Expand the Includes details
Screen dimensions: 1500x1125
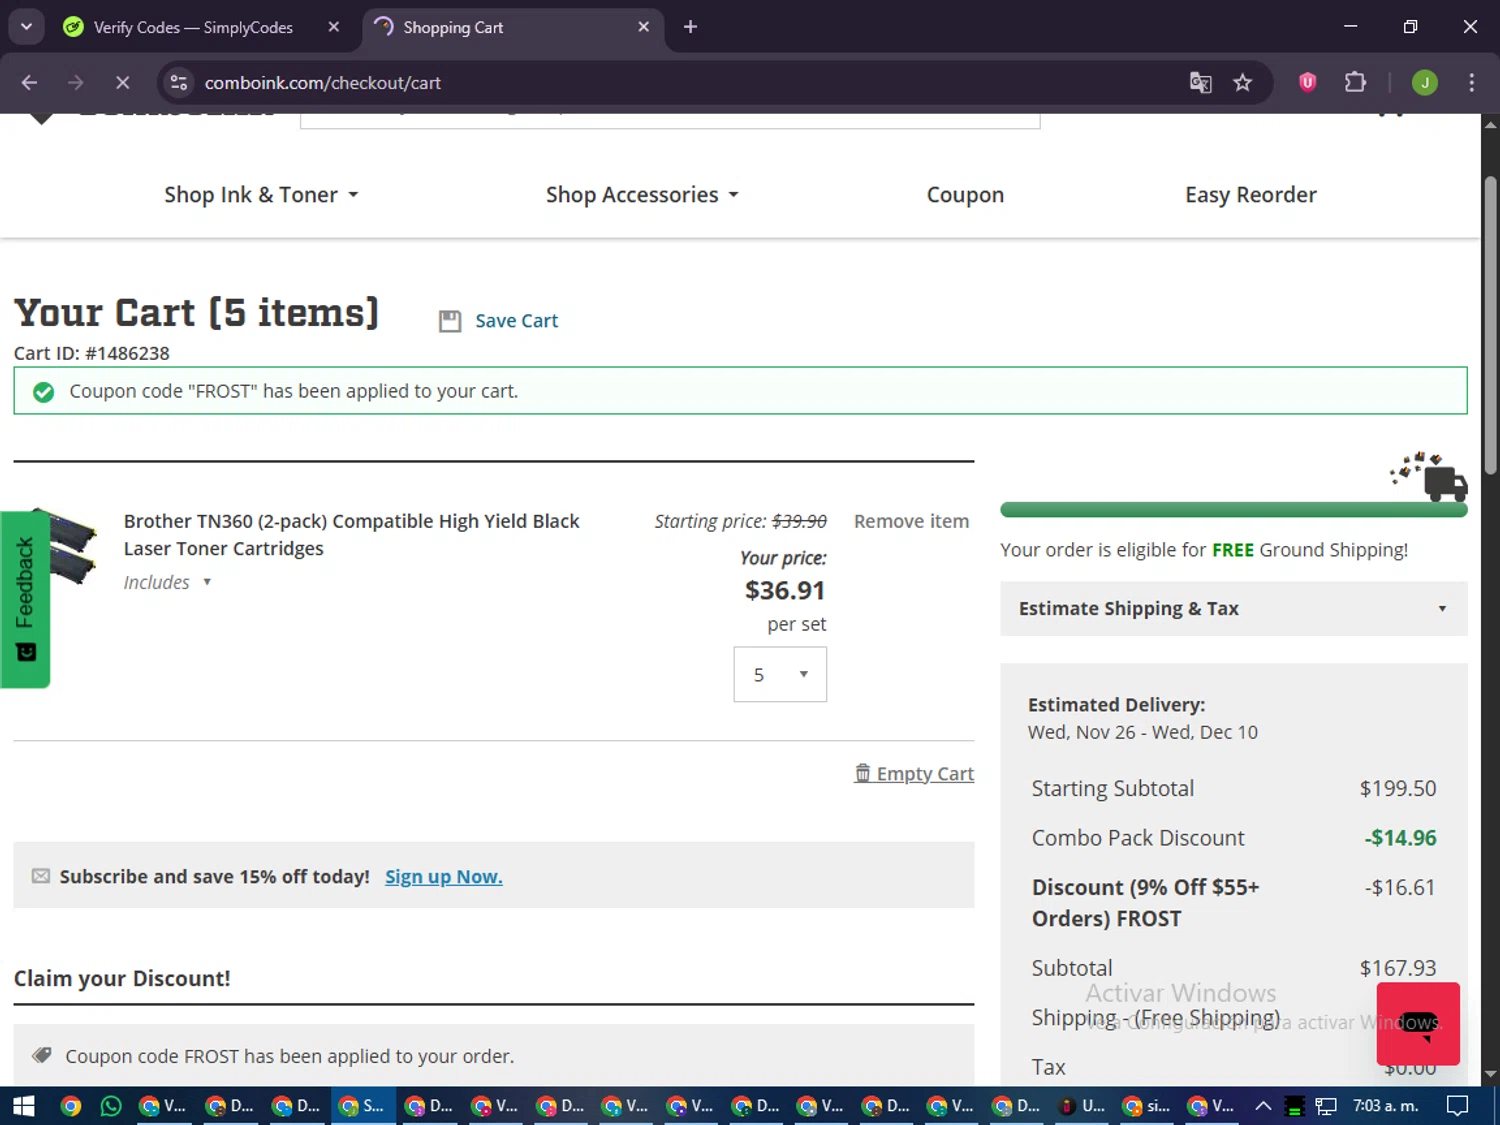click(x=167, y=582)
